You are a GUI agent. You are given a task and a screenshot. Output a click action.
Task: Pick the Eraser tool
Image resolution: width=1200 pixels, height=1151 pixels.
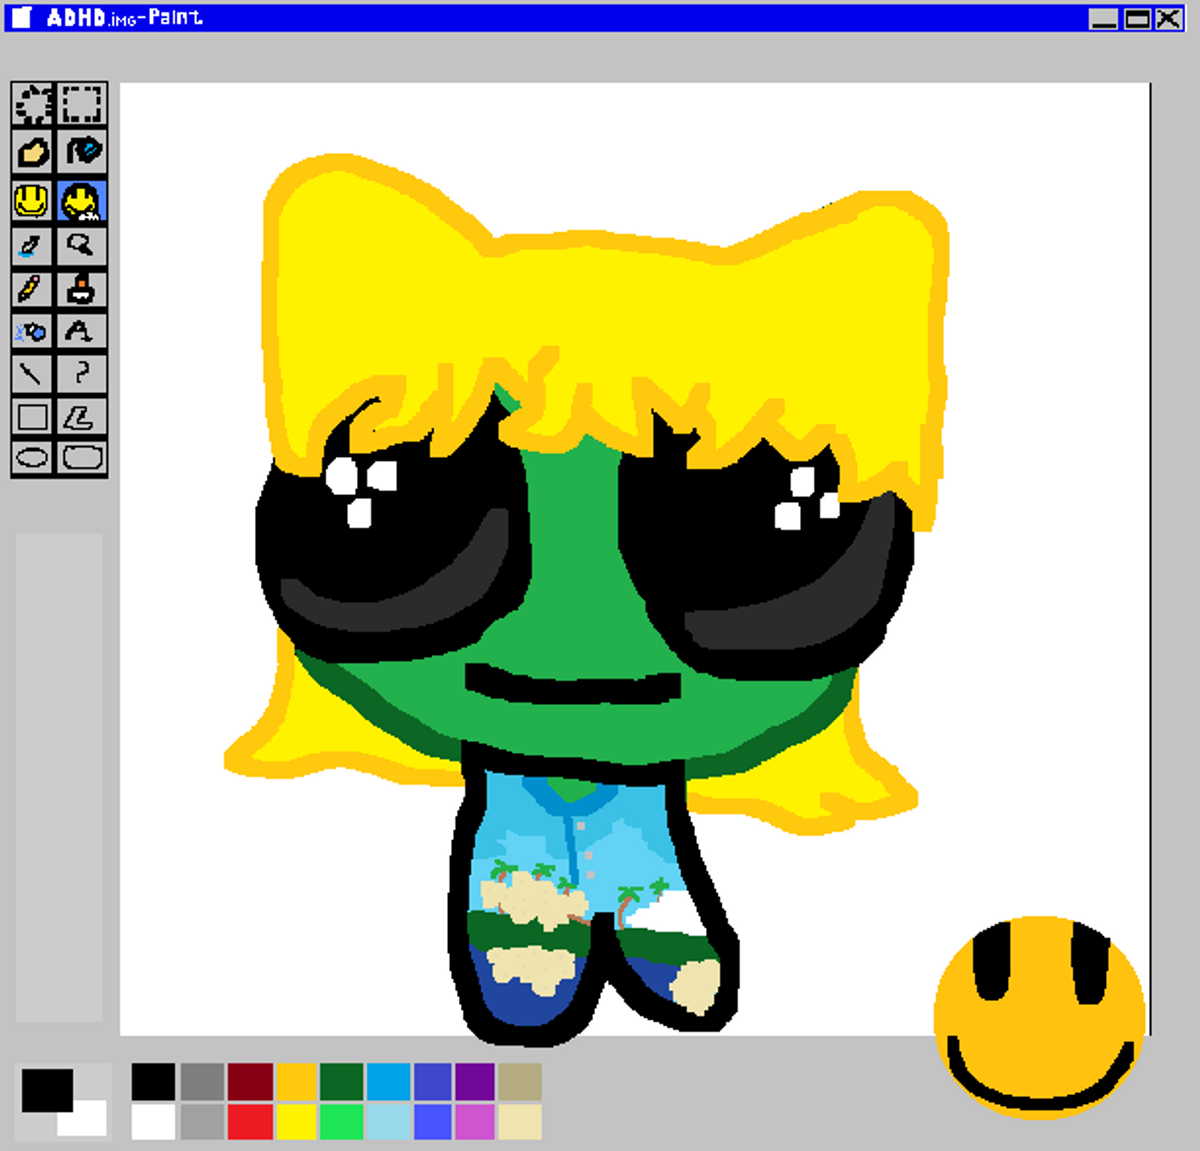click(x=33, y=152)
